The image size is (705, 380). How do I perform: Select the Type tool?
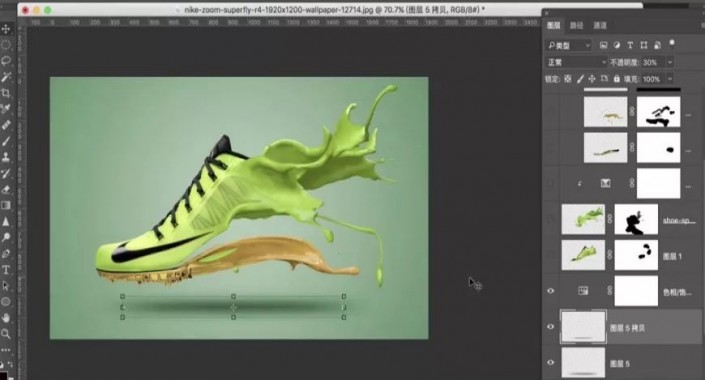tap(6, 270)
